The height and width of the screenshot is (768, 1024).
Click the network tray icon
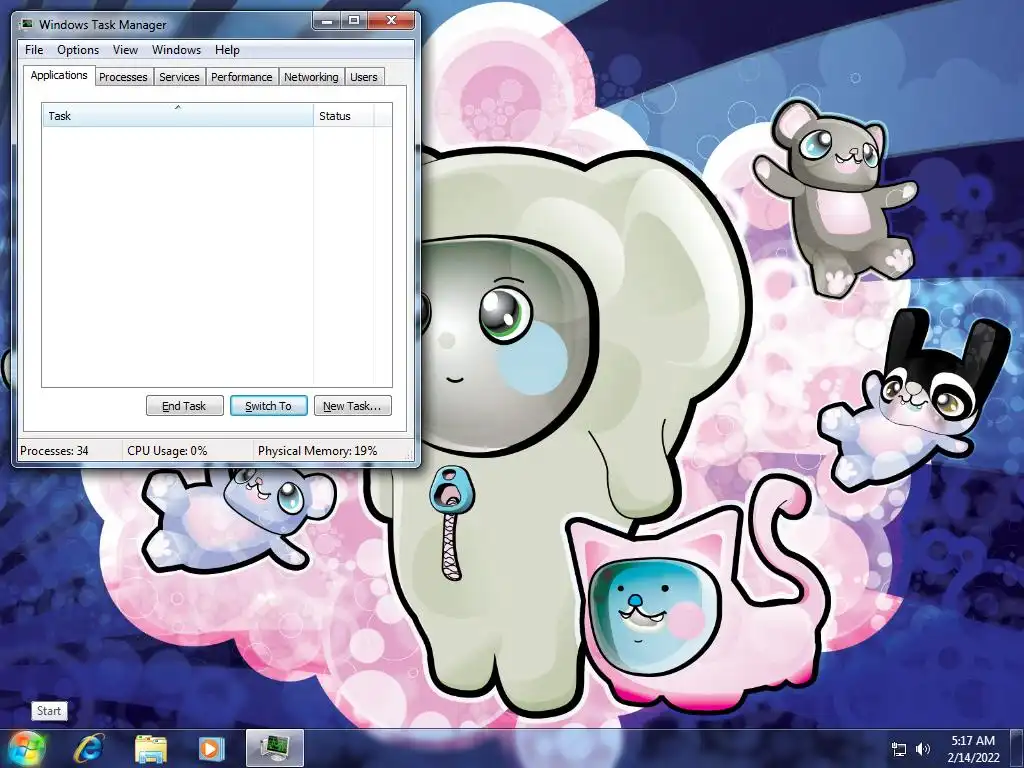(x=899, y=749)
